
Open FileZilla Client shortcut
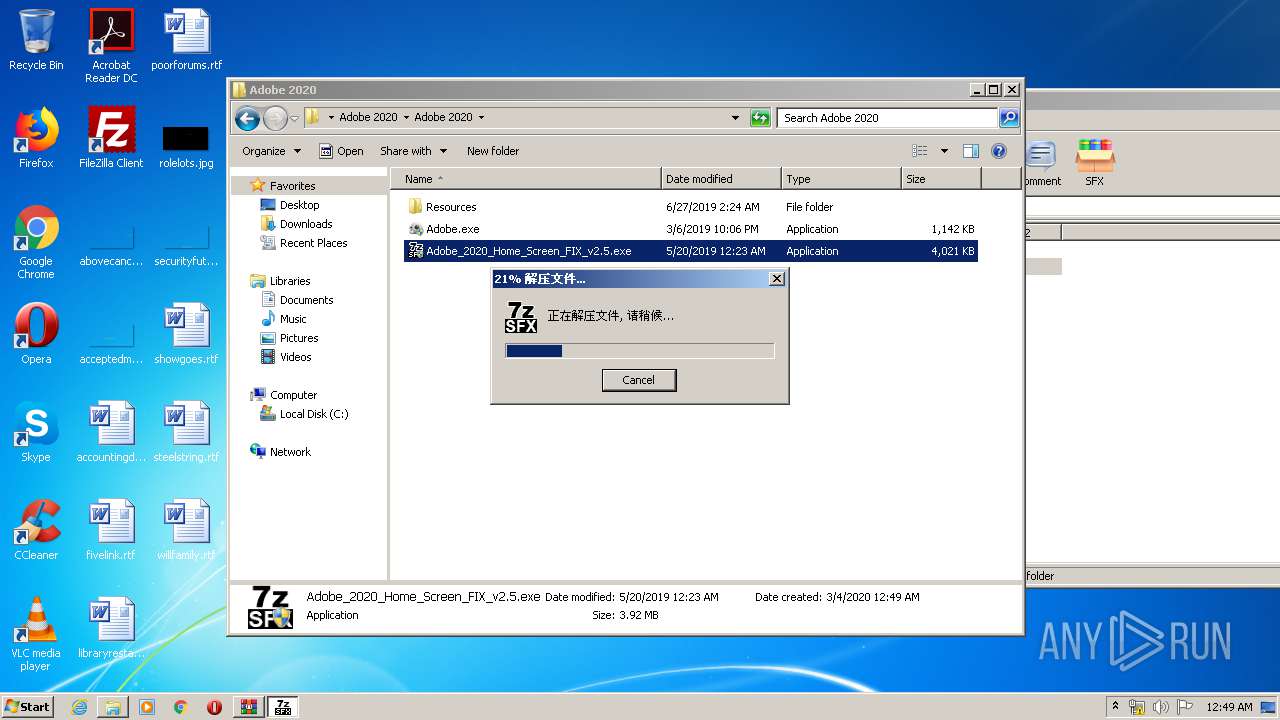(x=111, y=138)
